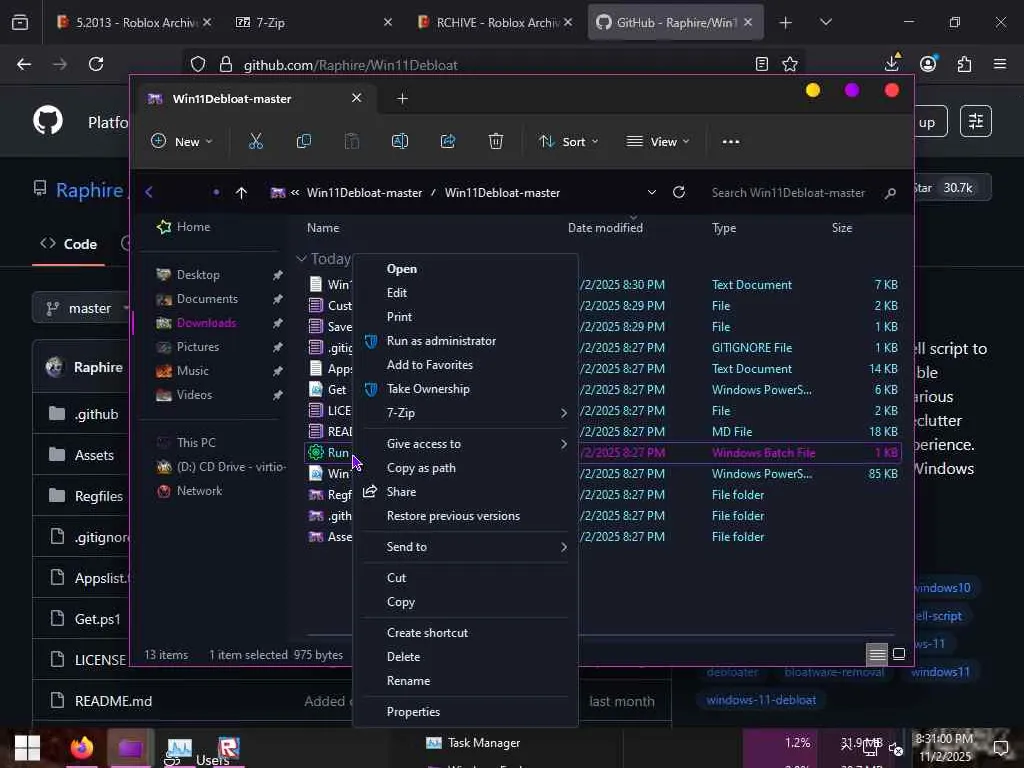
Task: Open Firefox extensions puzzle icon
Action: point(965,64)
